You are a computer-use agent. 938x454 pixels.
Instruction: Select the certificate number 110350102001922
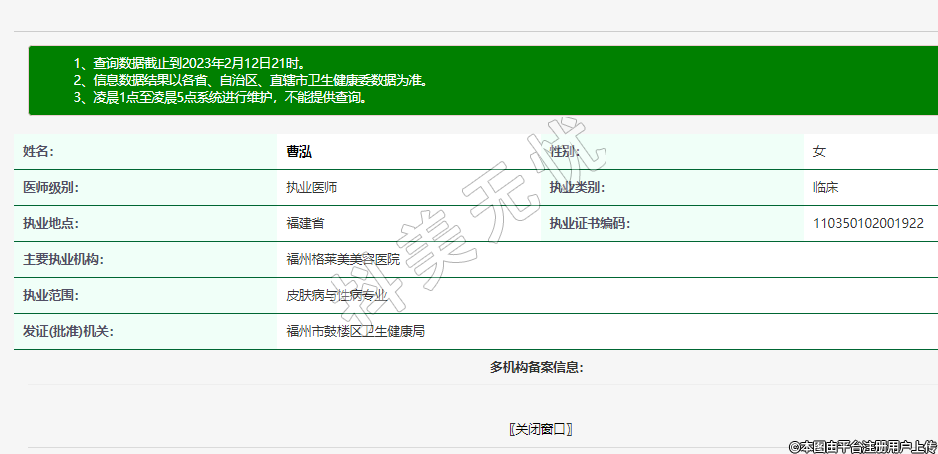click(868, 223)
